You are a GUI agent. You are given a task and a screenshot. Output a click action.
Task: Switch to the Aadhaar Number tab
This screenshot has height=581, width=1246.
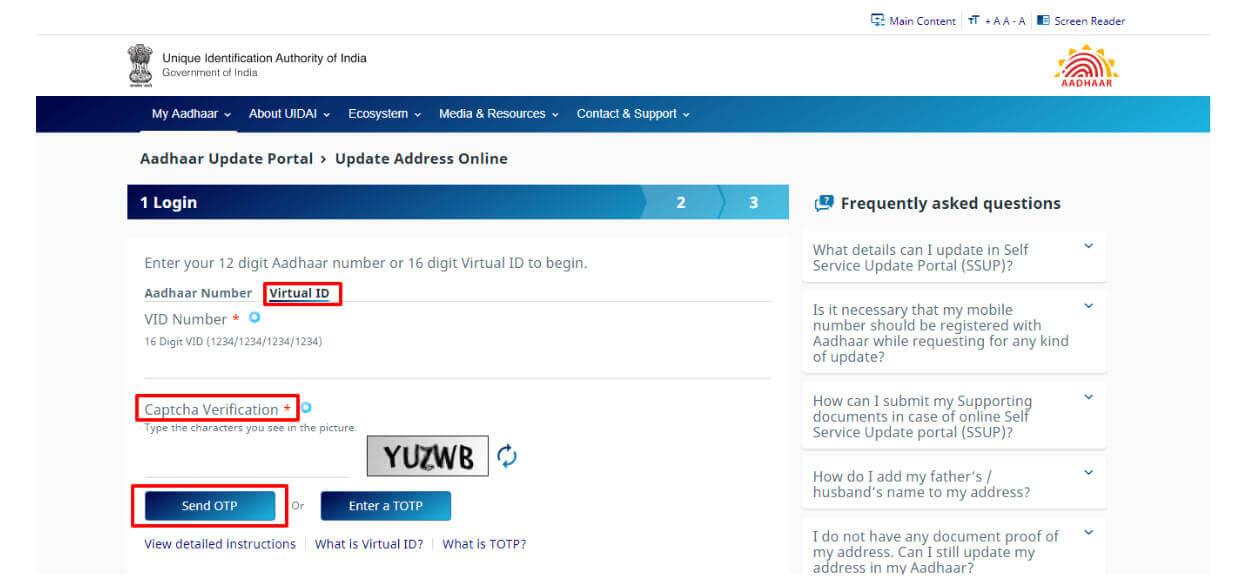pyautogui.click(x=198, y=293)
